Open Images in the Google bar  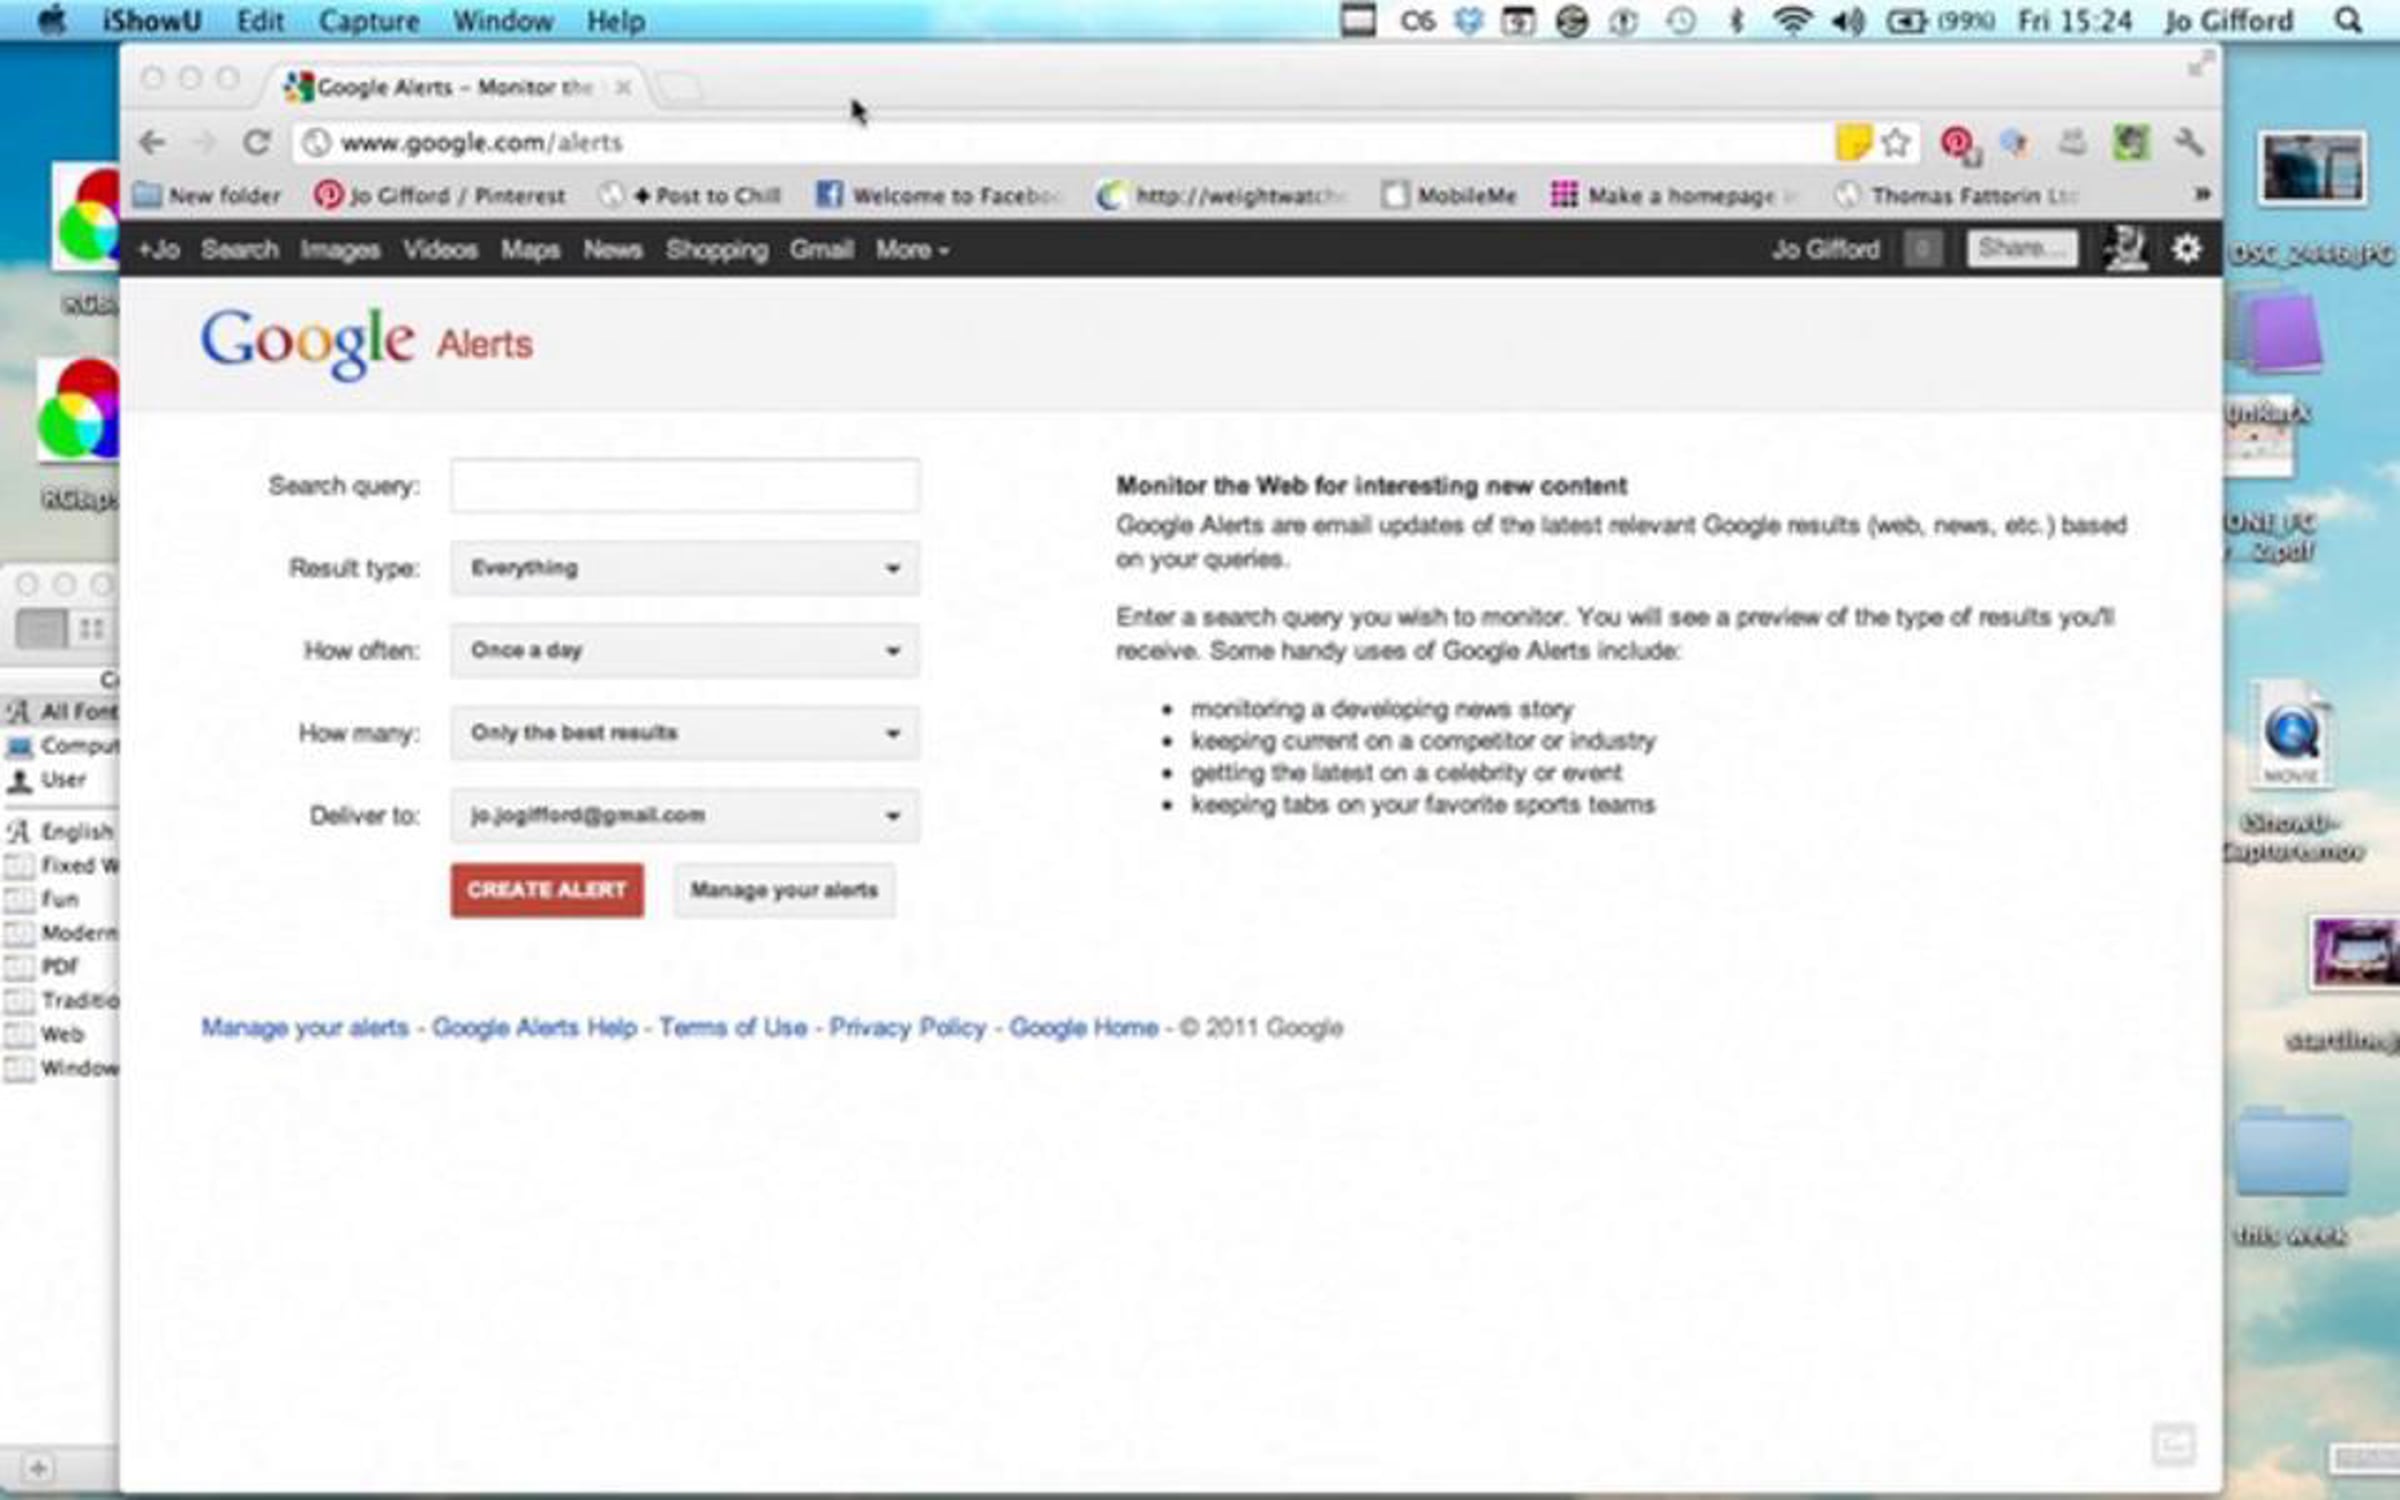coord(340,249)
